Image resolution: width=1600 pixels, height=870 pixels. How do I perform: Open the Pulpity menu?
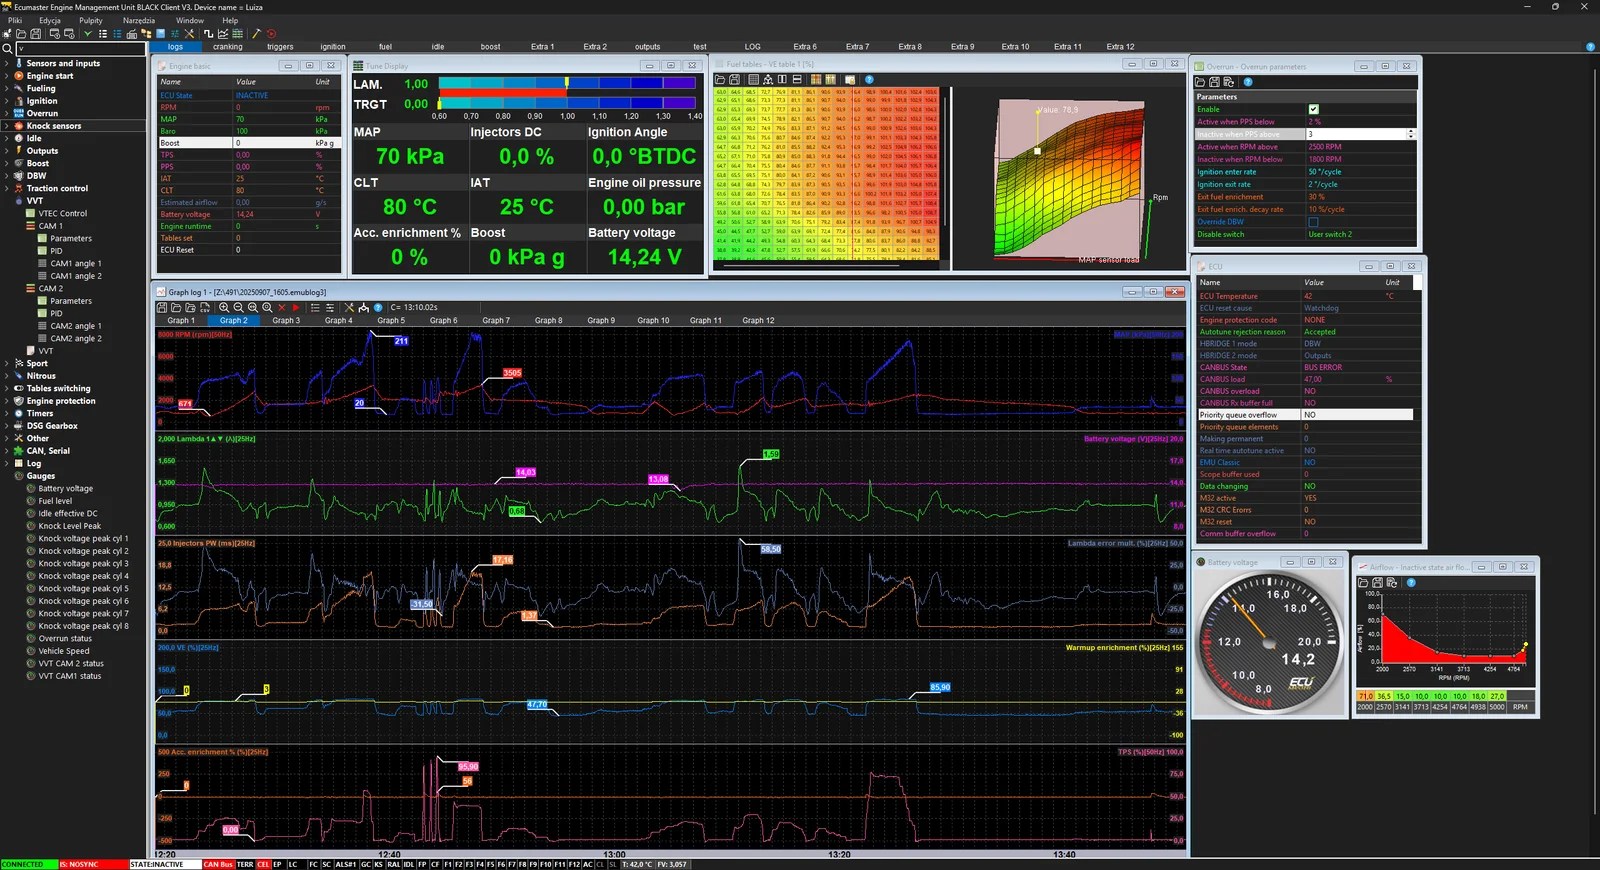(x=91, y=20)
